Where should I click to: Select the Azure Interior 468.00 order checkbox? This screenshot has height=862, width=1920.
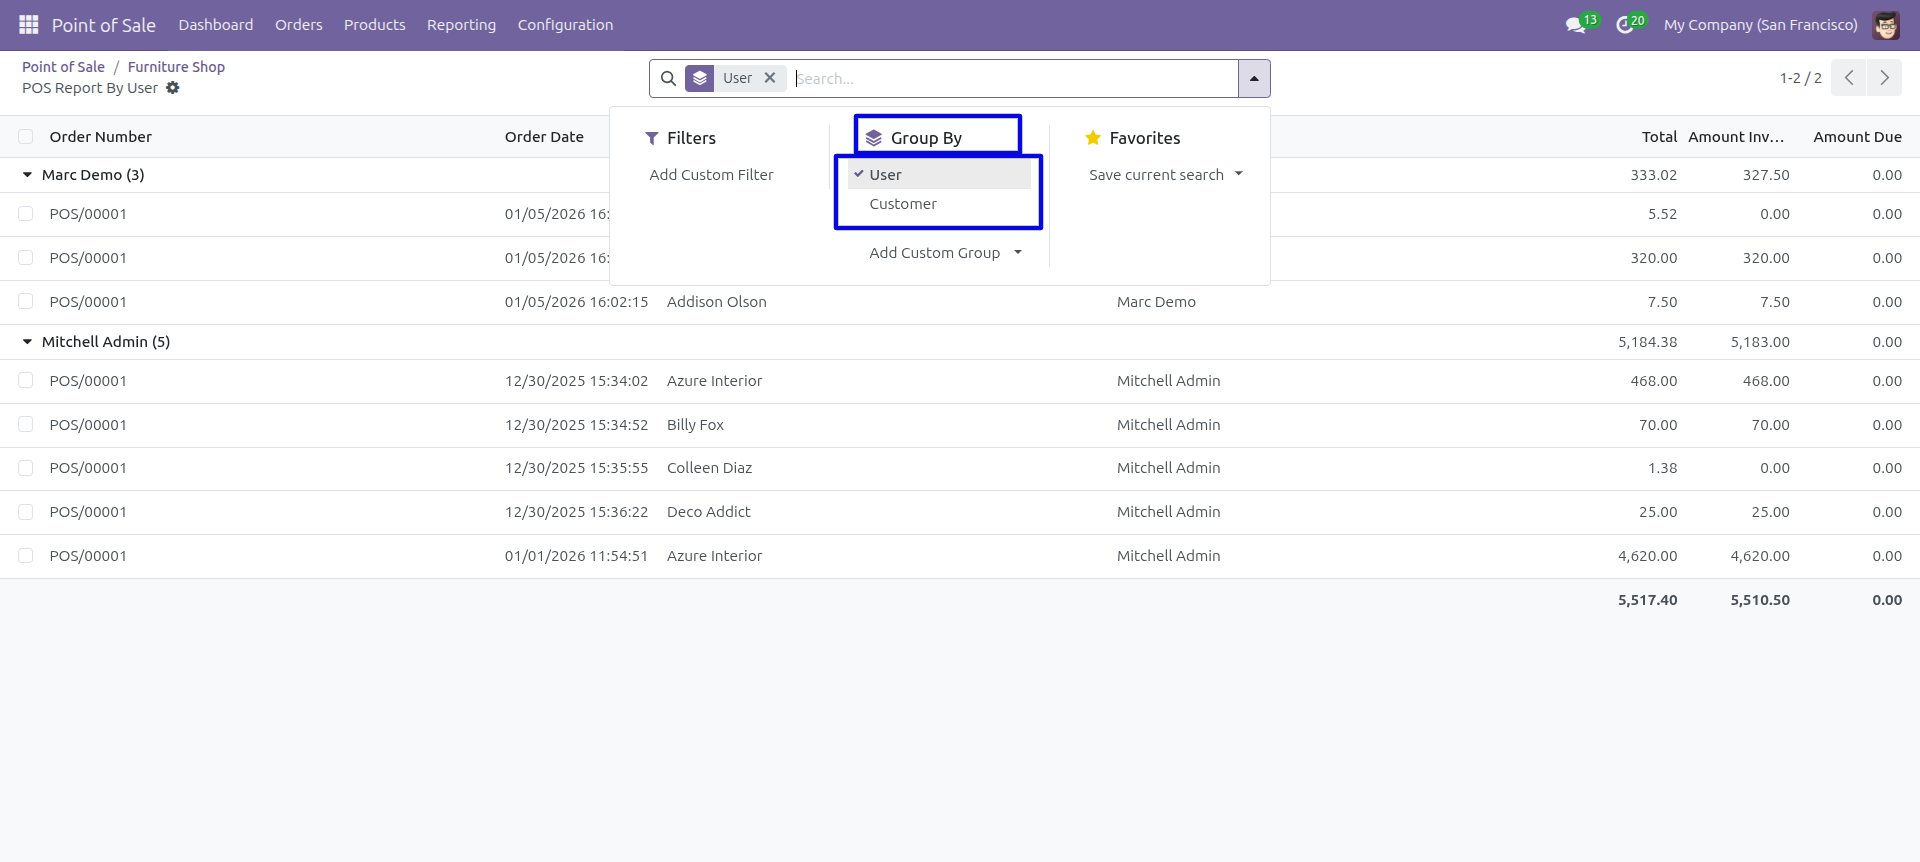point(26,381)
